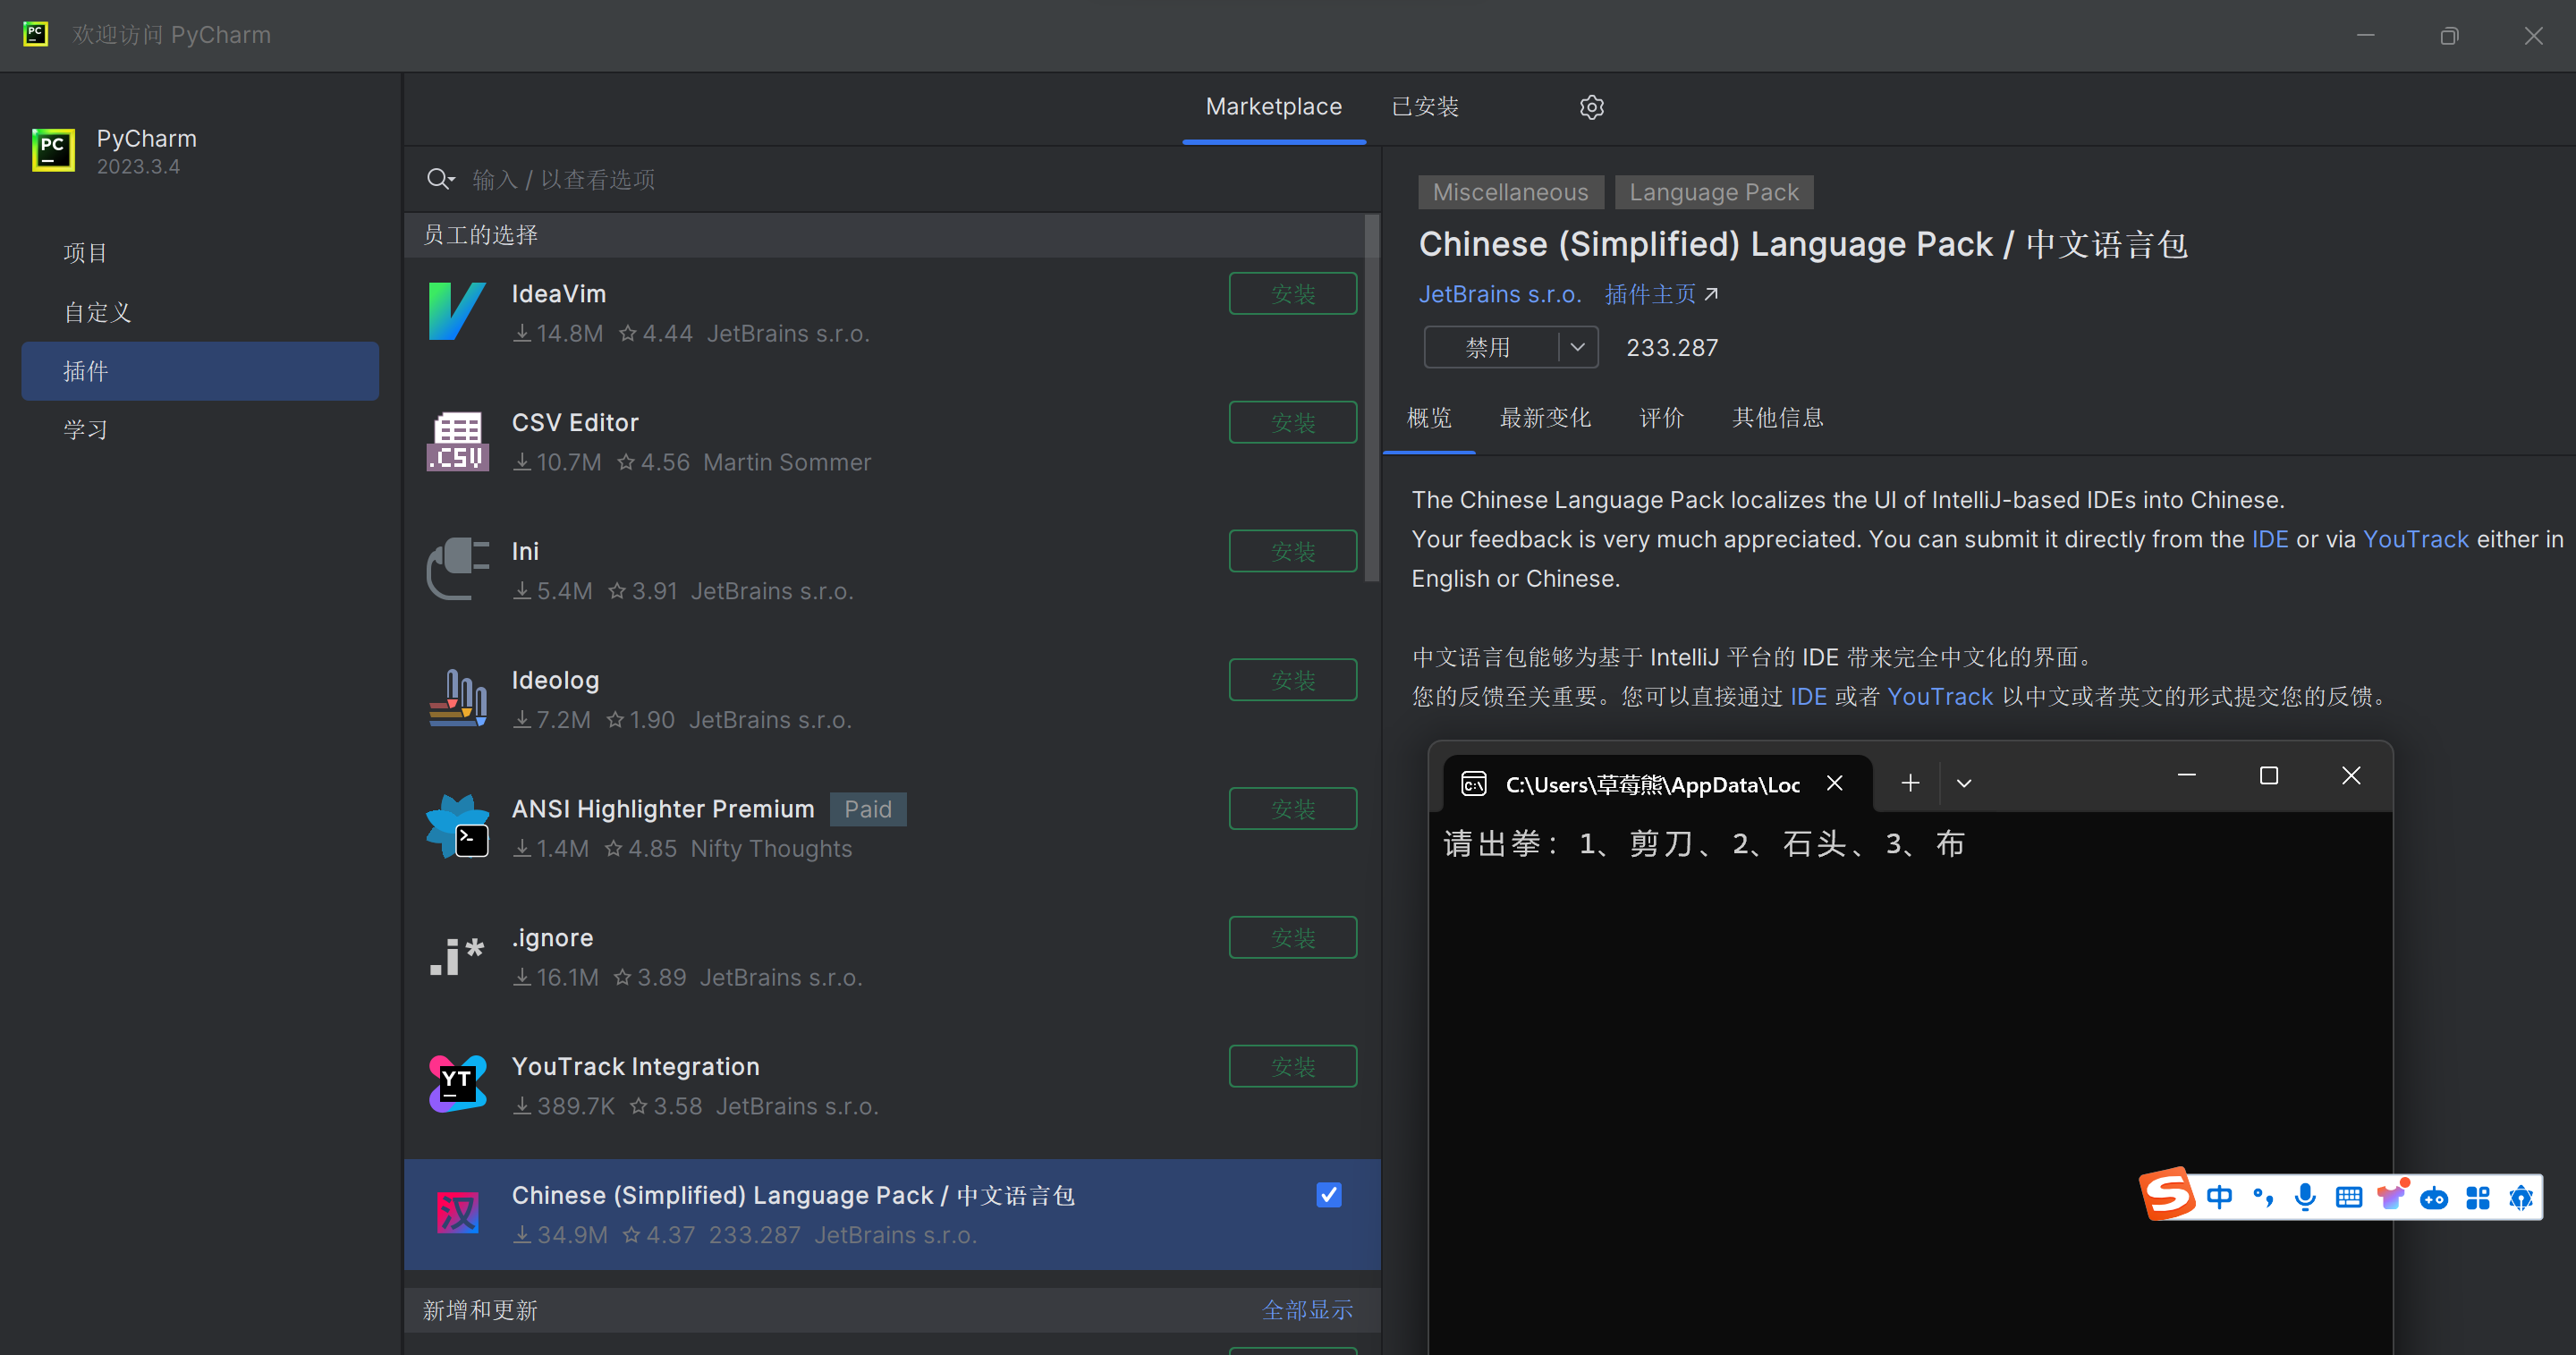Uncheck the Chinese Language Pack checkbox

tap(1328, 1195)
